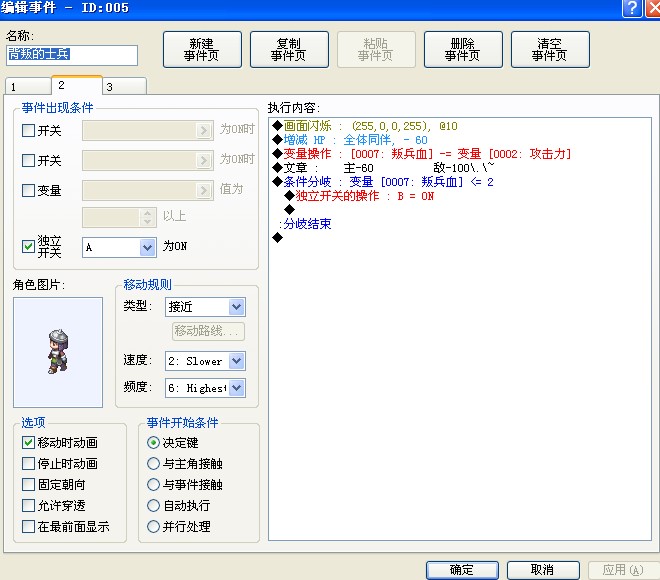The image size is (660, 580).
Task: Check 停止时动画 option
Action: pyautogui.click(x=28, y=463)
